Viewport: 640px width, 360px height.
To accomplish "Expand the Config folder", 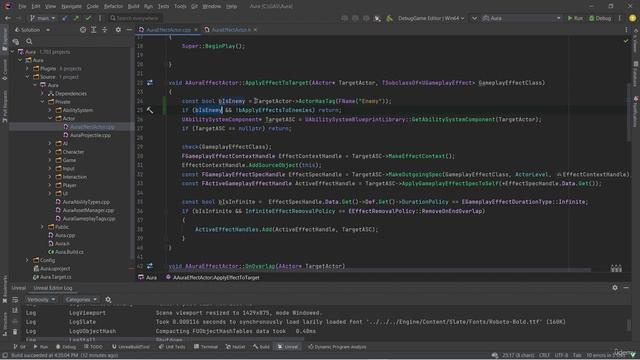I will coord(27,260).
